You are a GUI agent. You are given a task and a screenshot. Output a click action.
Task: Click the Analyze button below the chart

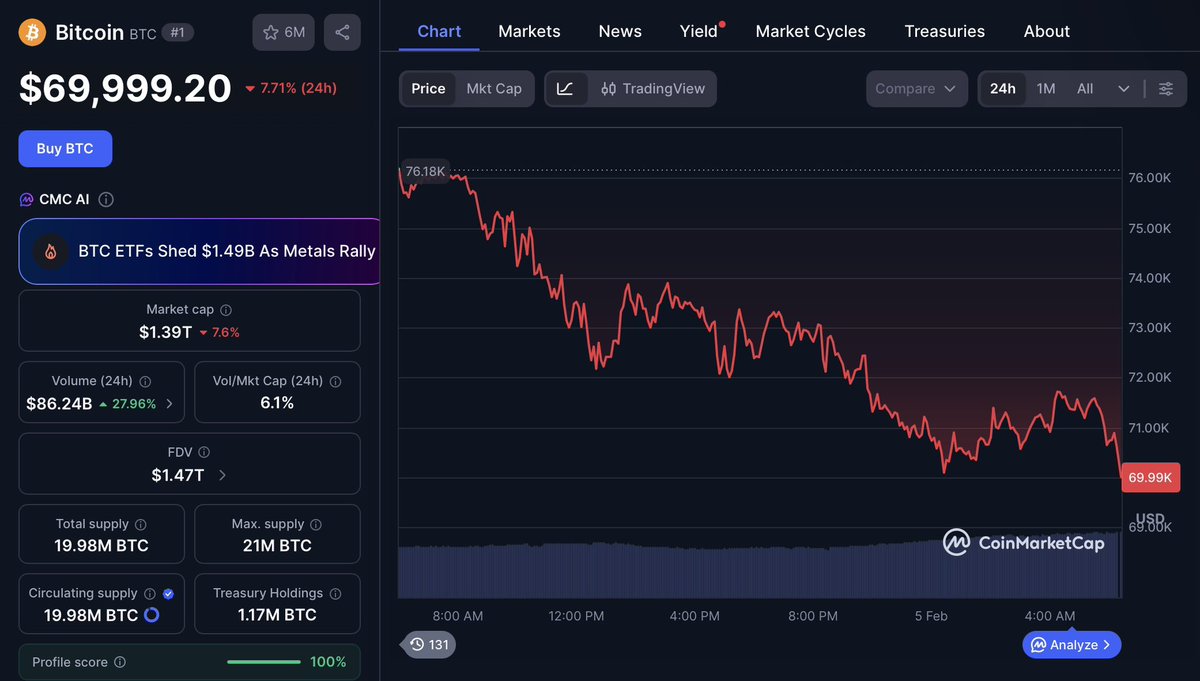click(x=1070, y=644)
